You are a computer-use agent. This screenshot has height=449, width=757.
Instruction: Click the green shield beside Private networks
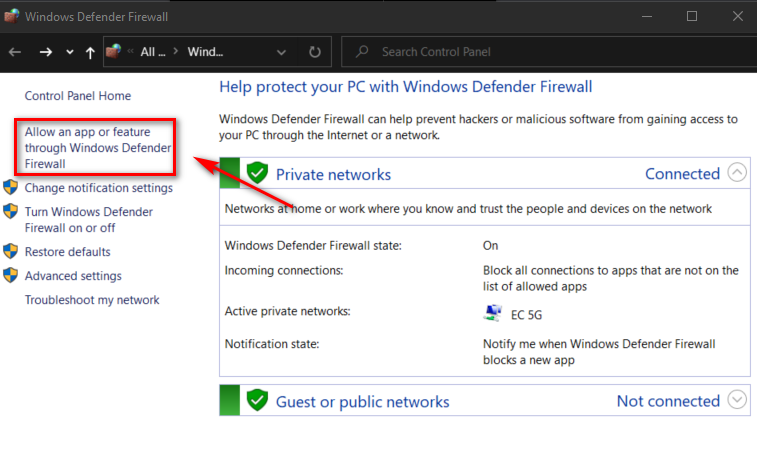coord(258,174)
